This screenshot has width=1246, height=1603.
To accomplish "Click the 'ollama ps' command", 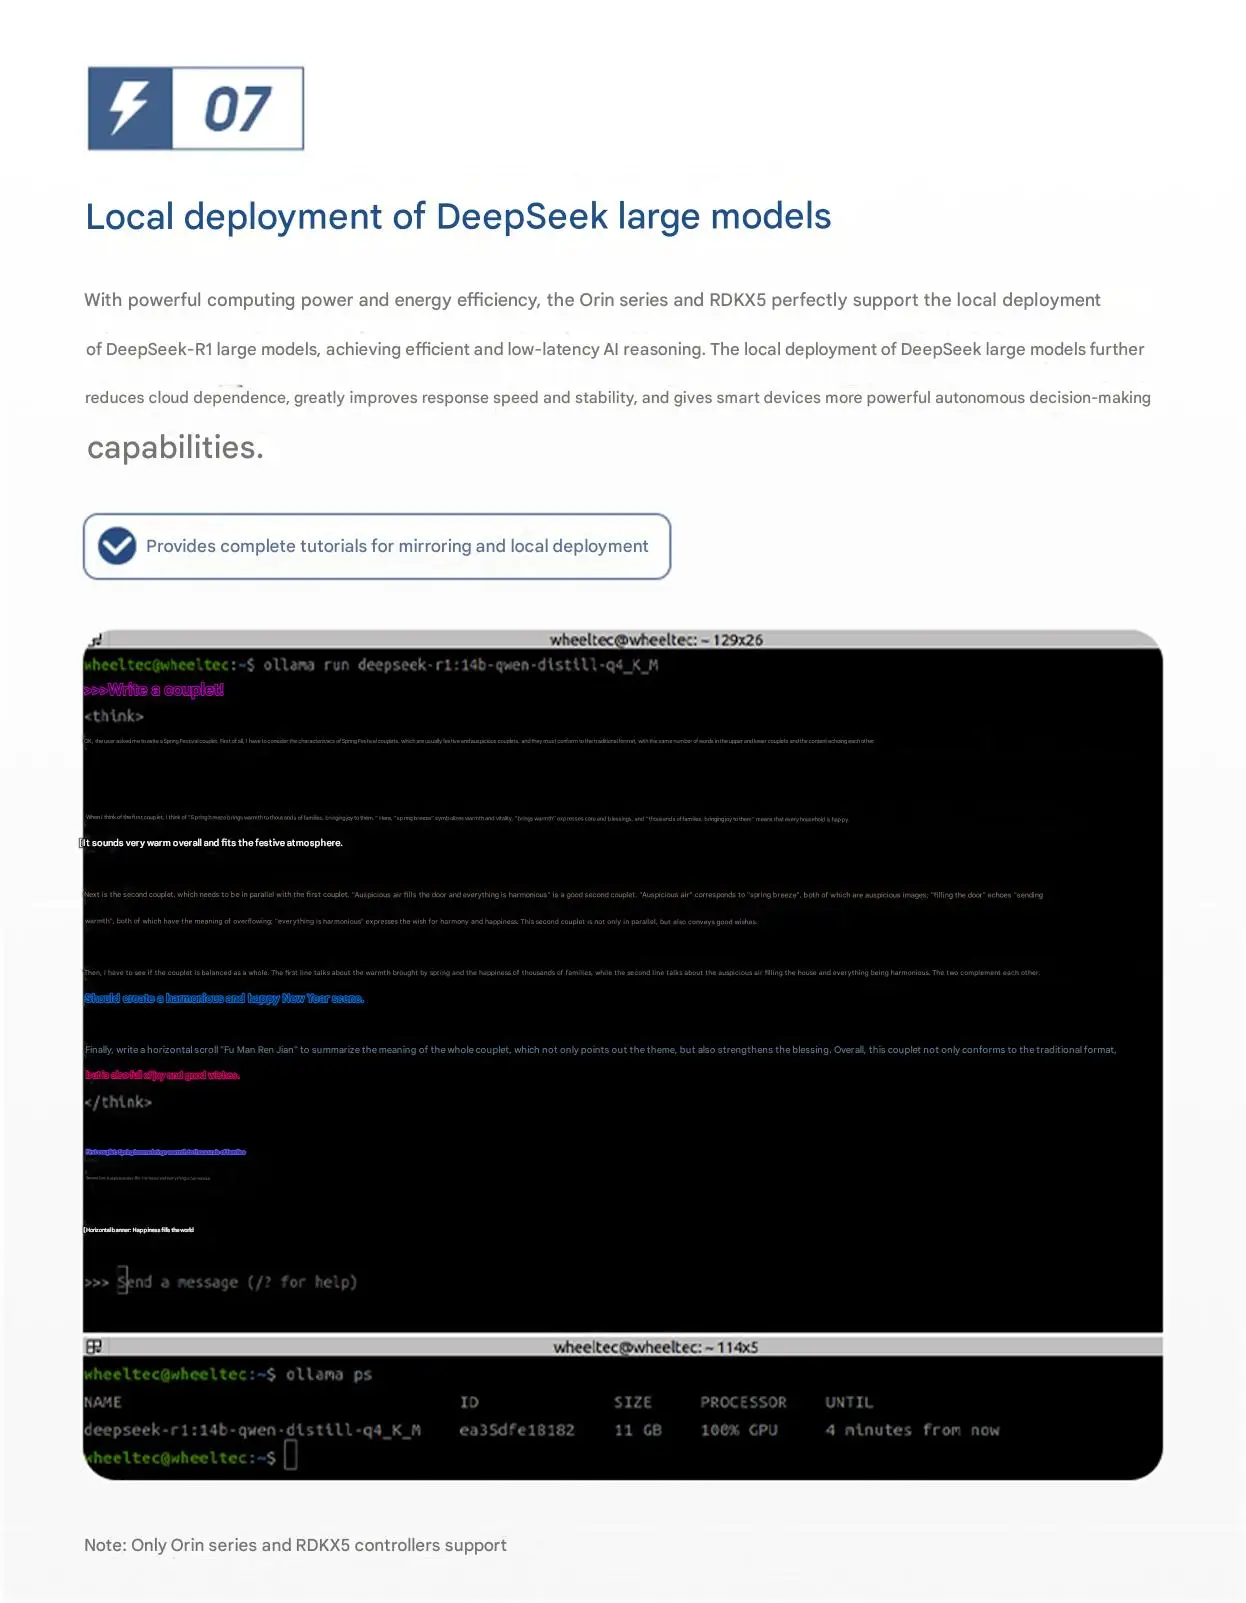I will (329, 1375).
